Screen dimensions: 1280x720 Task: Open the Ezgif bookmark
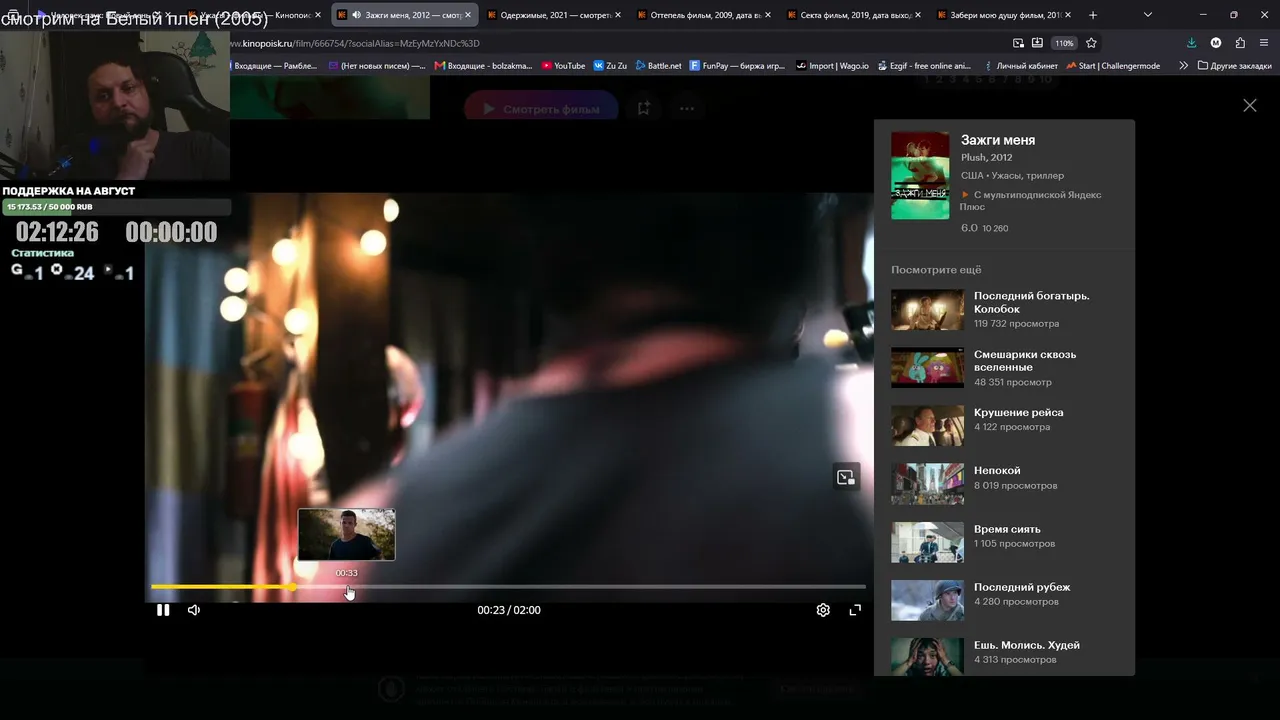tap(924, 66)
